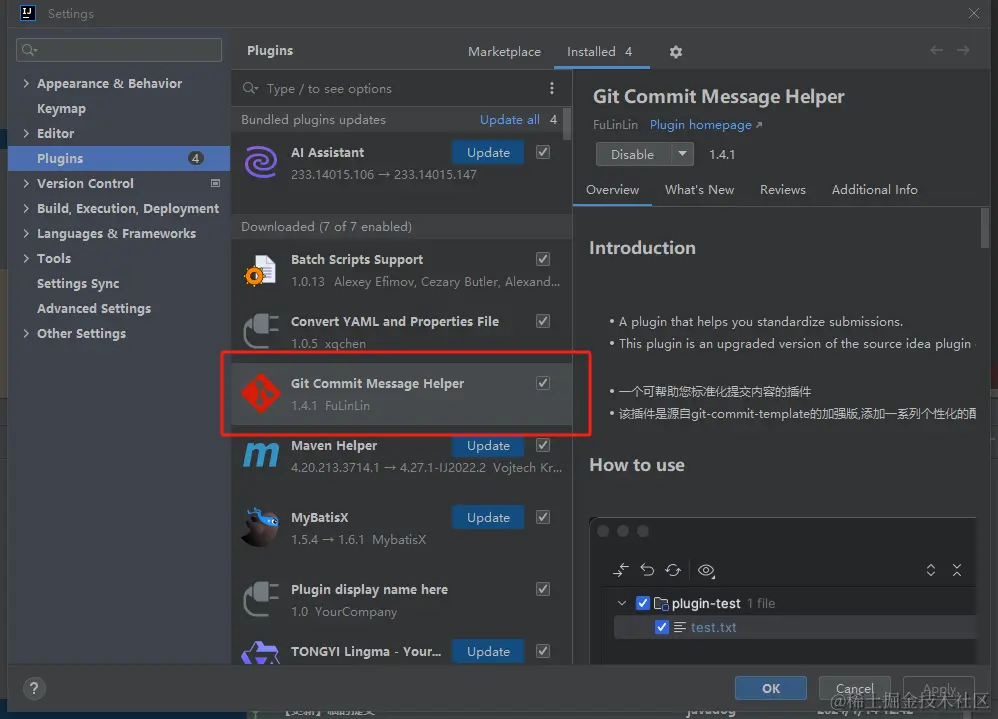Click Update for Maven Helper
The image size is (998, 719).
coord(488,446)
